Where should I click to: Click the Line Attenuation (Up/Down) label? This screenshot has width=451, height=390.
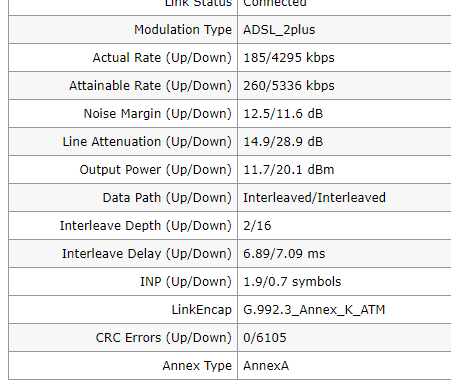(x=147, y=142)
